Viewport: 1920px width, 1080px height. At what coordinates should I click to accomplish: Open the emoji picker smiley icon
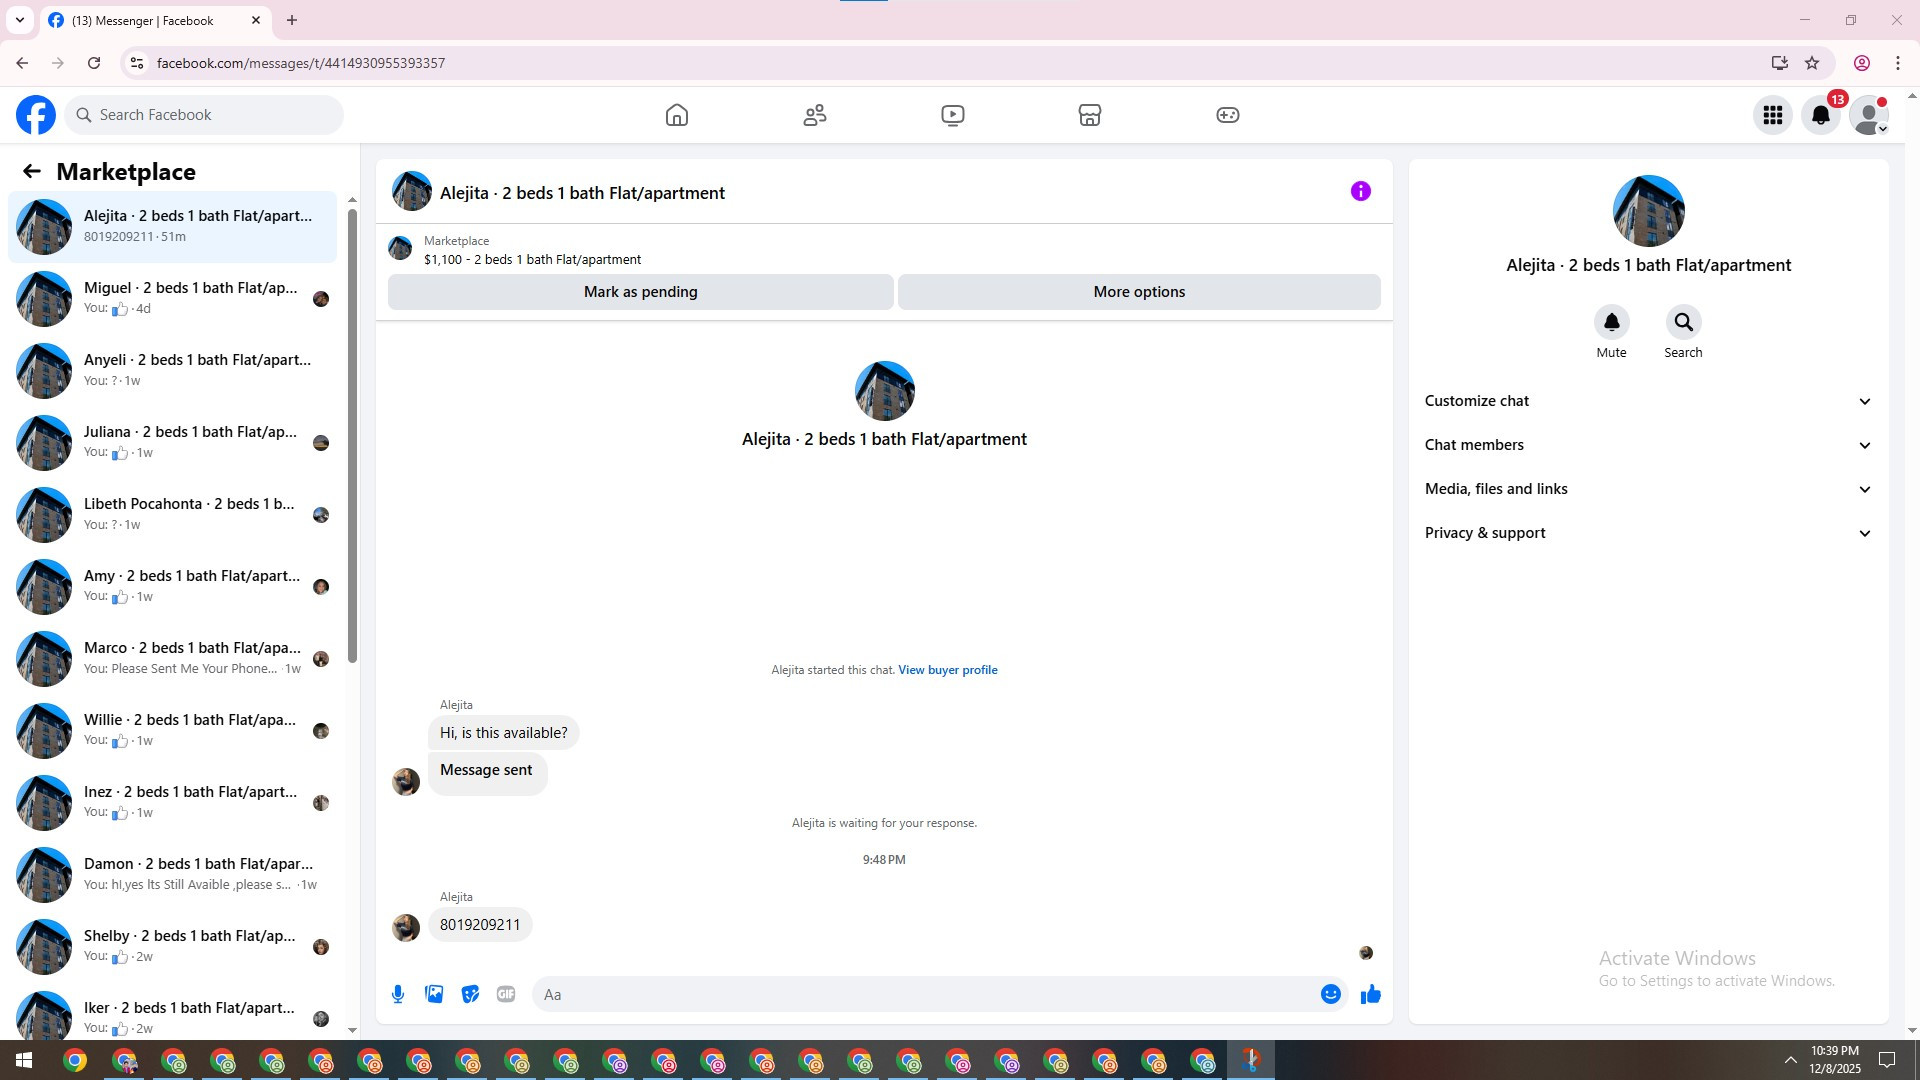click(x=1331, y=994)
